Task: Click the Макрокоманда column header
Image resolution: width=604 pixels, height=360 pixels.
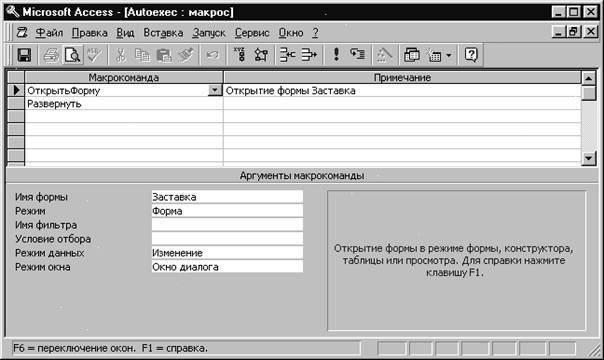Action: pos(124,77)
